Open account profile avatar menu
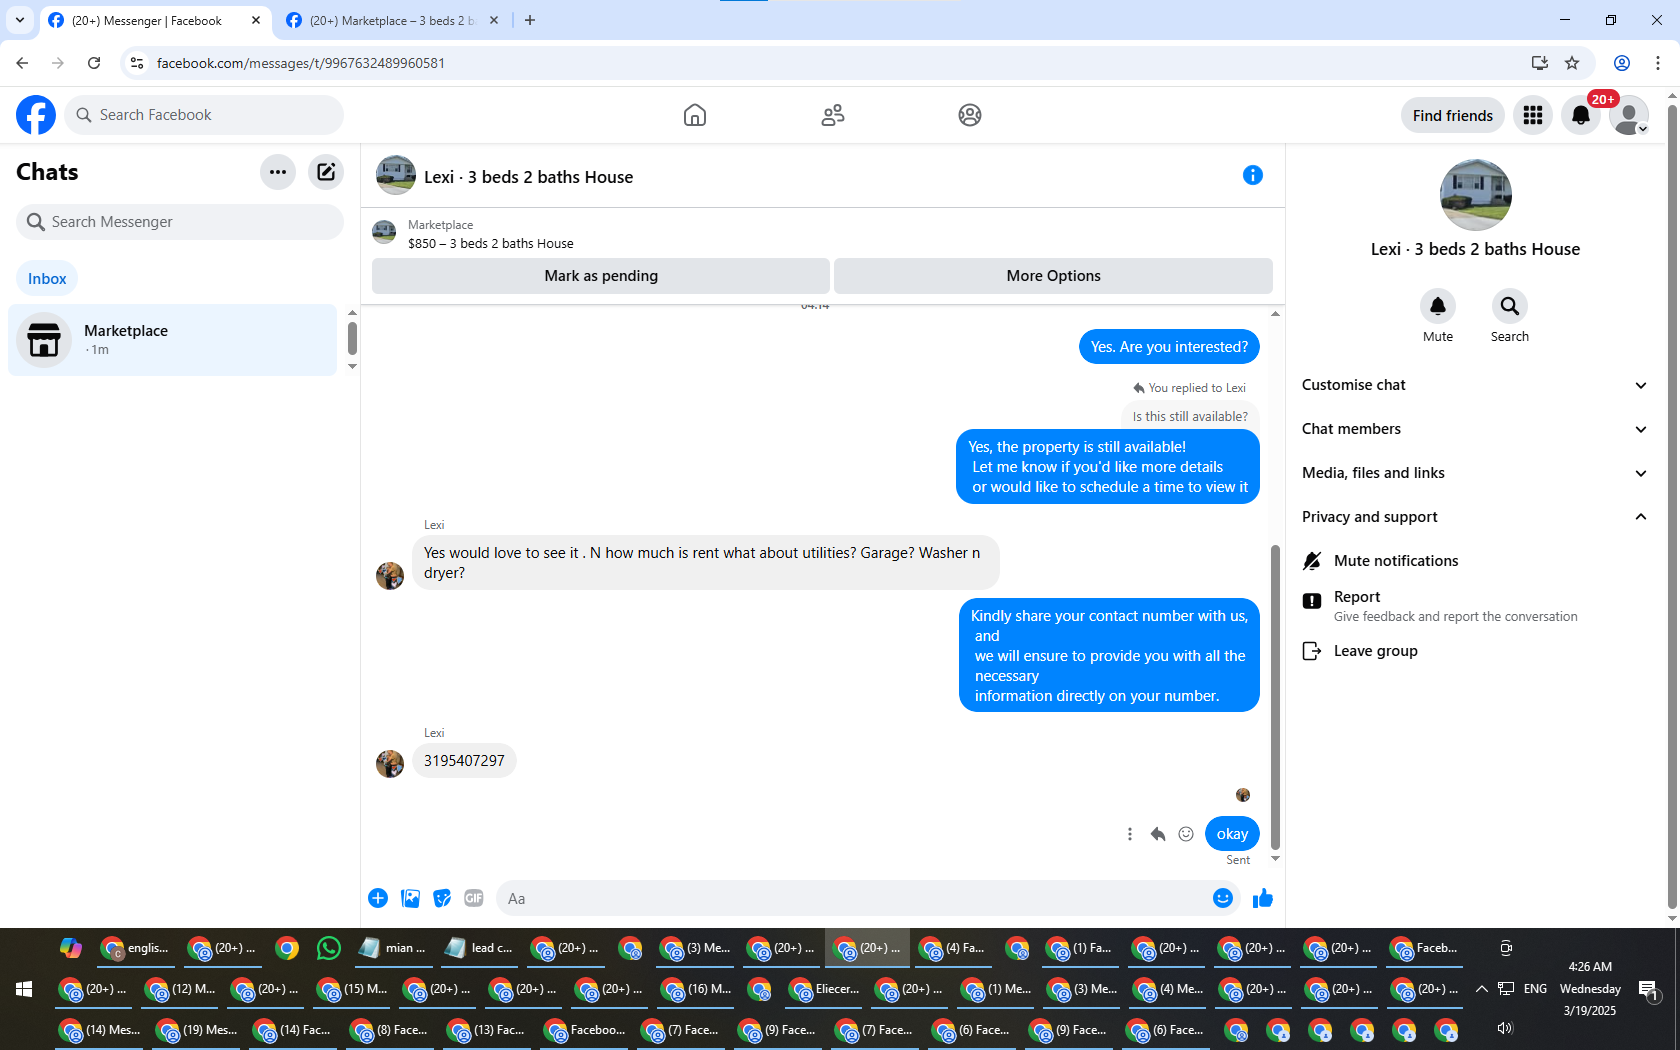This screenshot has height=1050, width=1680. coord(1629,115)
